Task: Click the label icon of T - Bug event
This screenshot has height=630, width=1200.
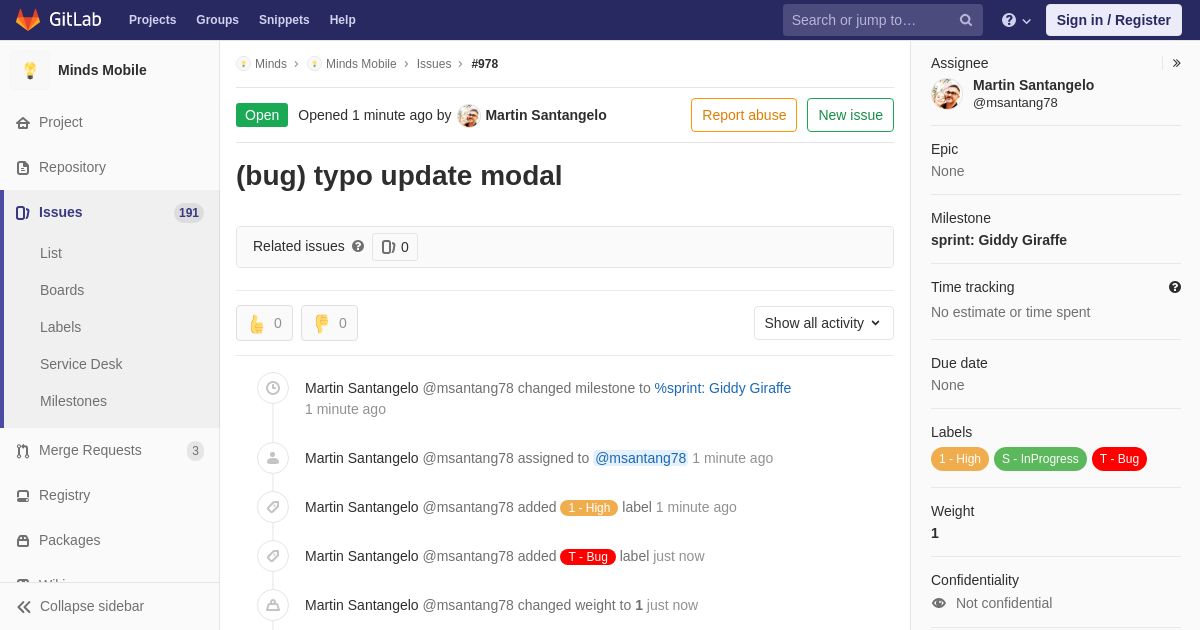Action: [x=273, y=556]
